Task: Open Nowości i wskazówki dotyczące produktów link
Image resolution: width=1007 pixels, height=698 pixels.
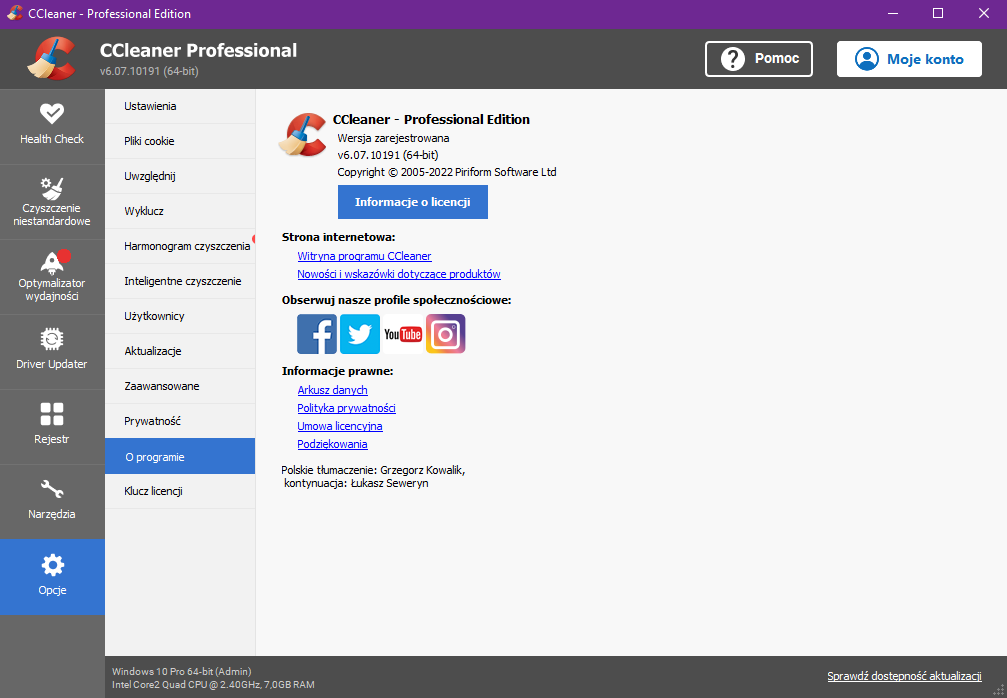Action: 399,274
